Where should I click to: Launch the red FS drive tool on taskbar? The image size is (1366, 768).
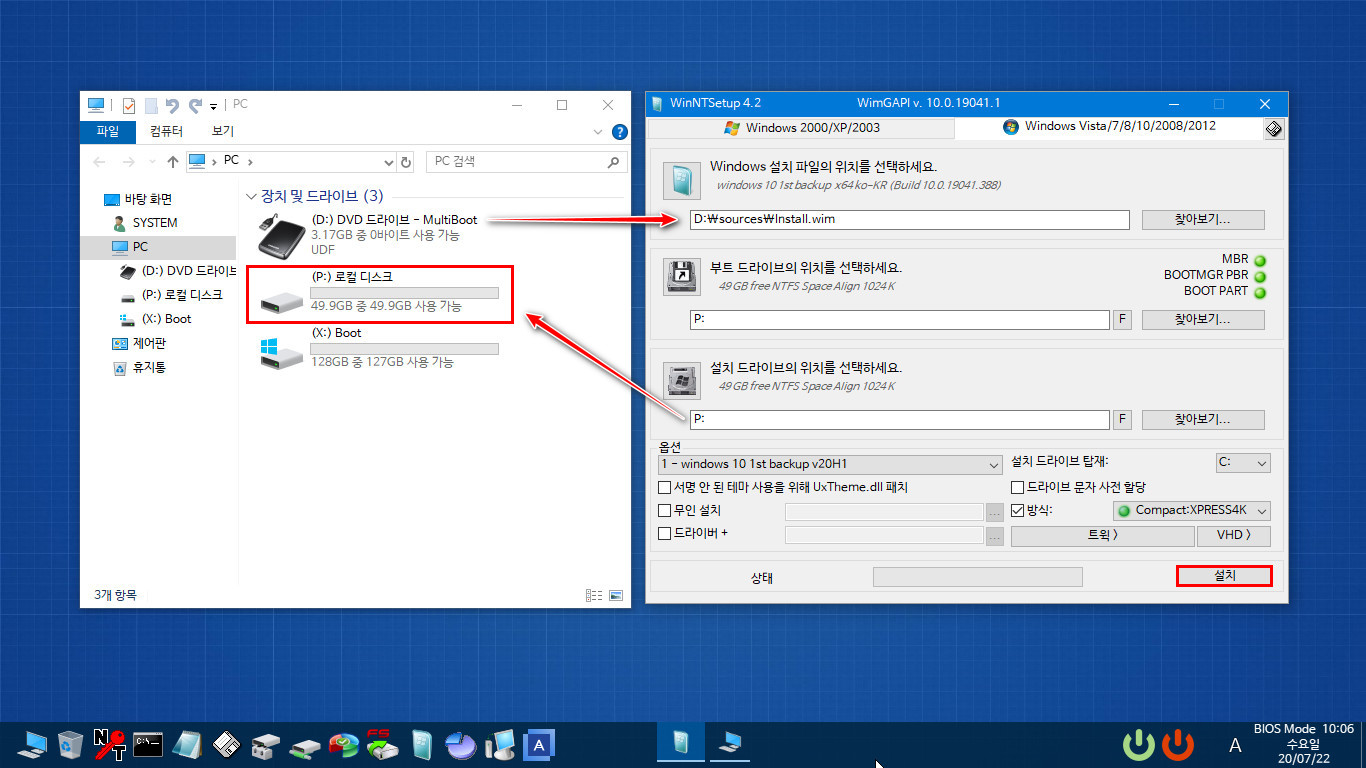click(x=383, y=743)
